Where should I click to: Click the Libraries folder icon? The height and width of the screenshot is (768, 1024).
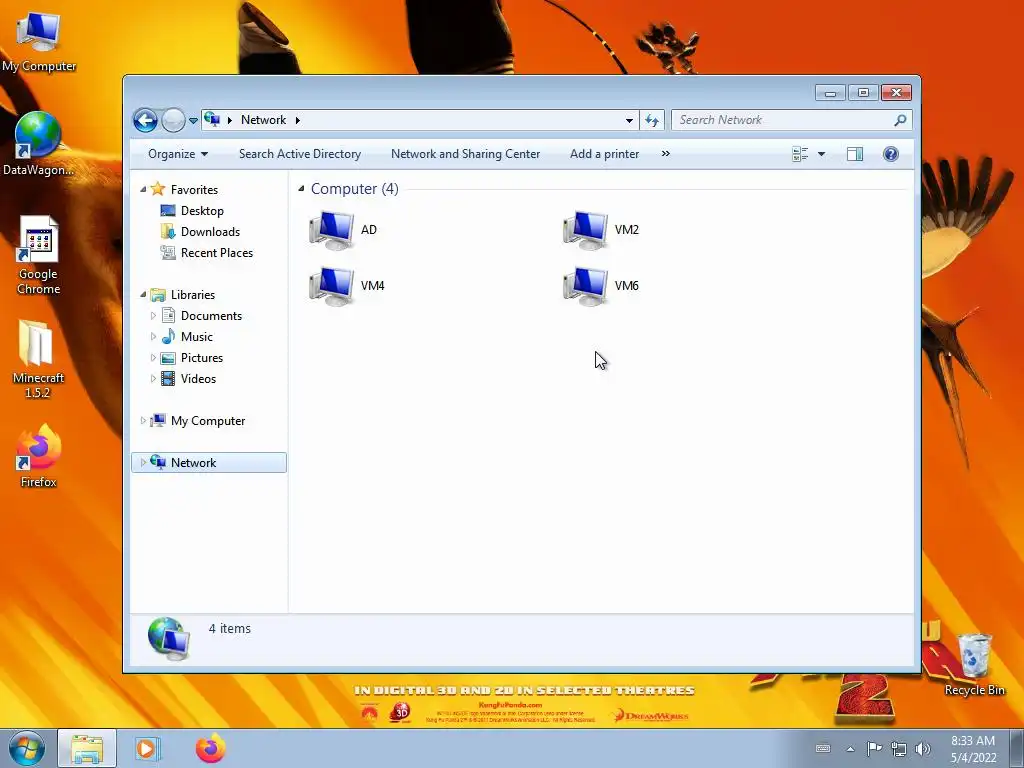[157, 295]
